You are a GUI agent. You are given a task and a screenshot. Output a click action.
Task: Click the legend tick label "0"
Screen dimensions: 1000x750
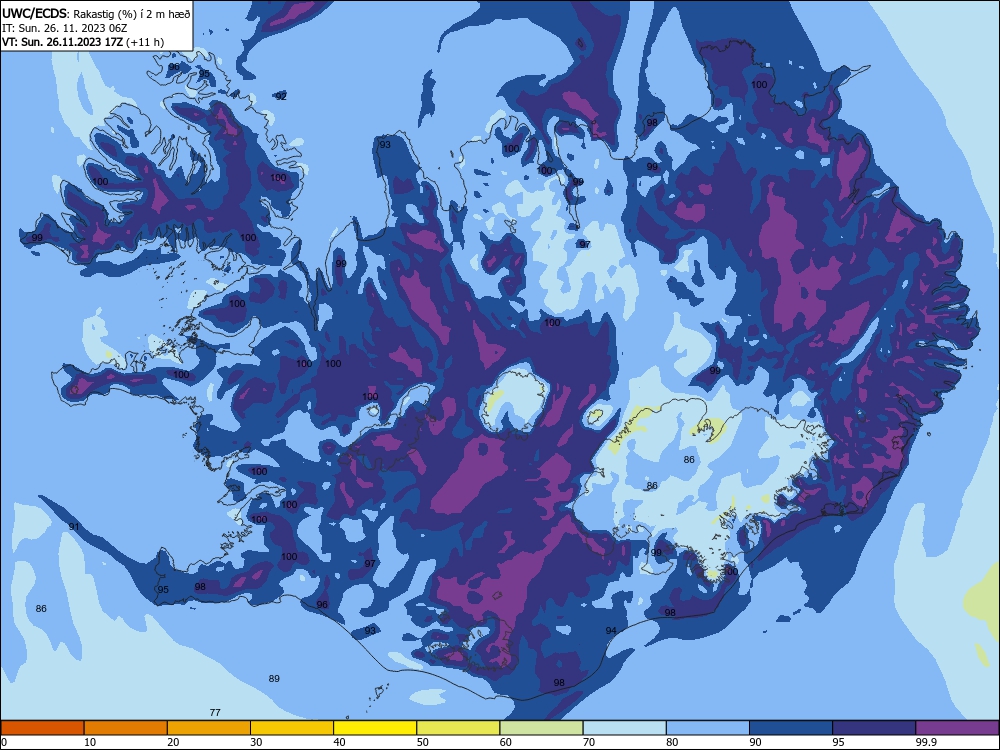(4, 742)
